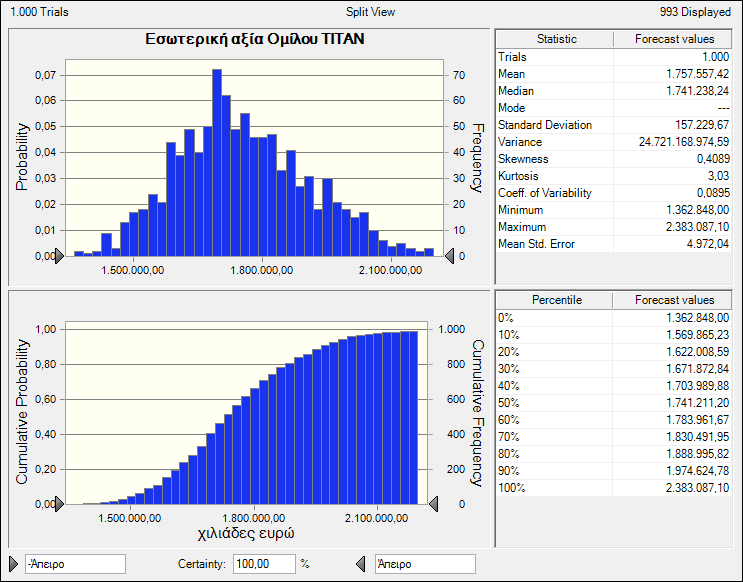Select the Kurtosis value 3,03
Viewport: 743px width, 582px height.
click(718, 176)
